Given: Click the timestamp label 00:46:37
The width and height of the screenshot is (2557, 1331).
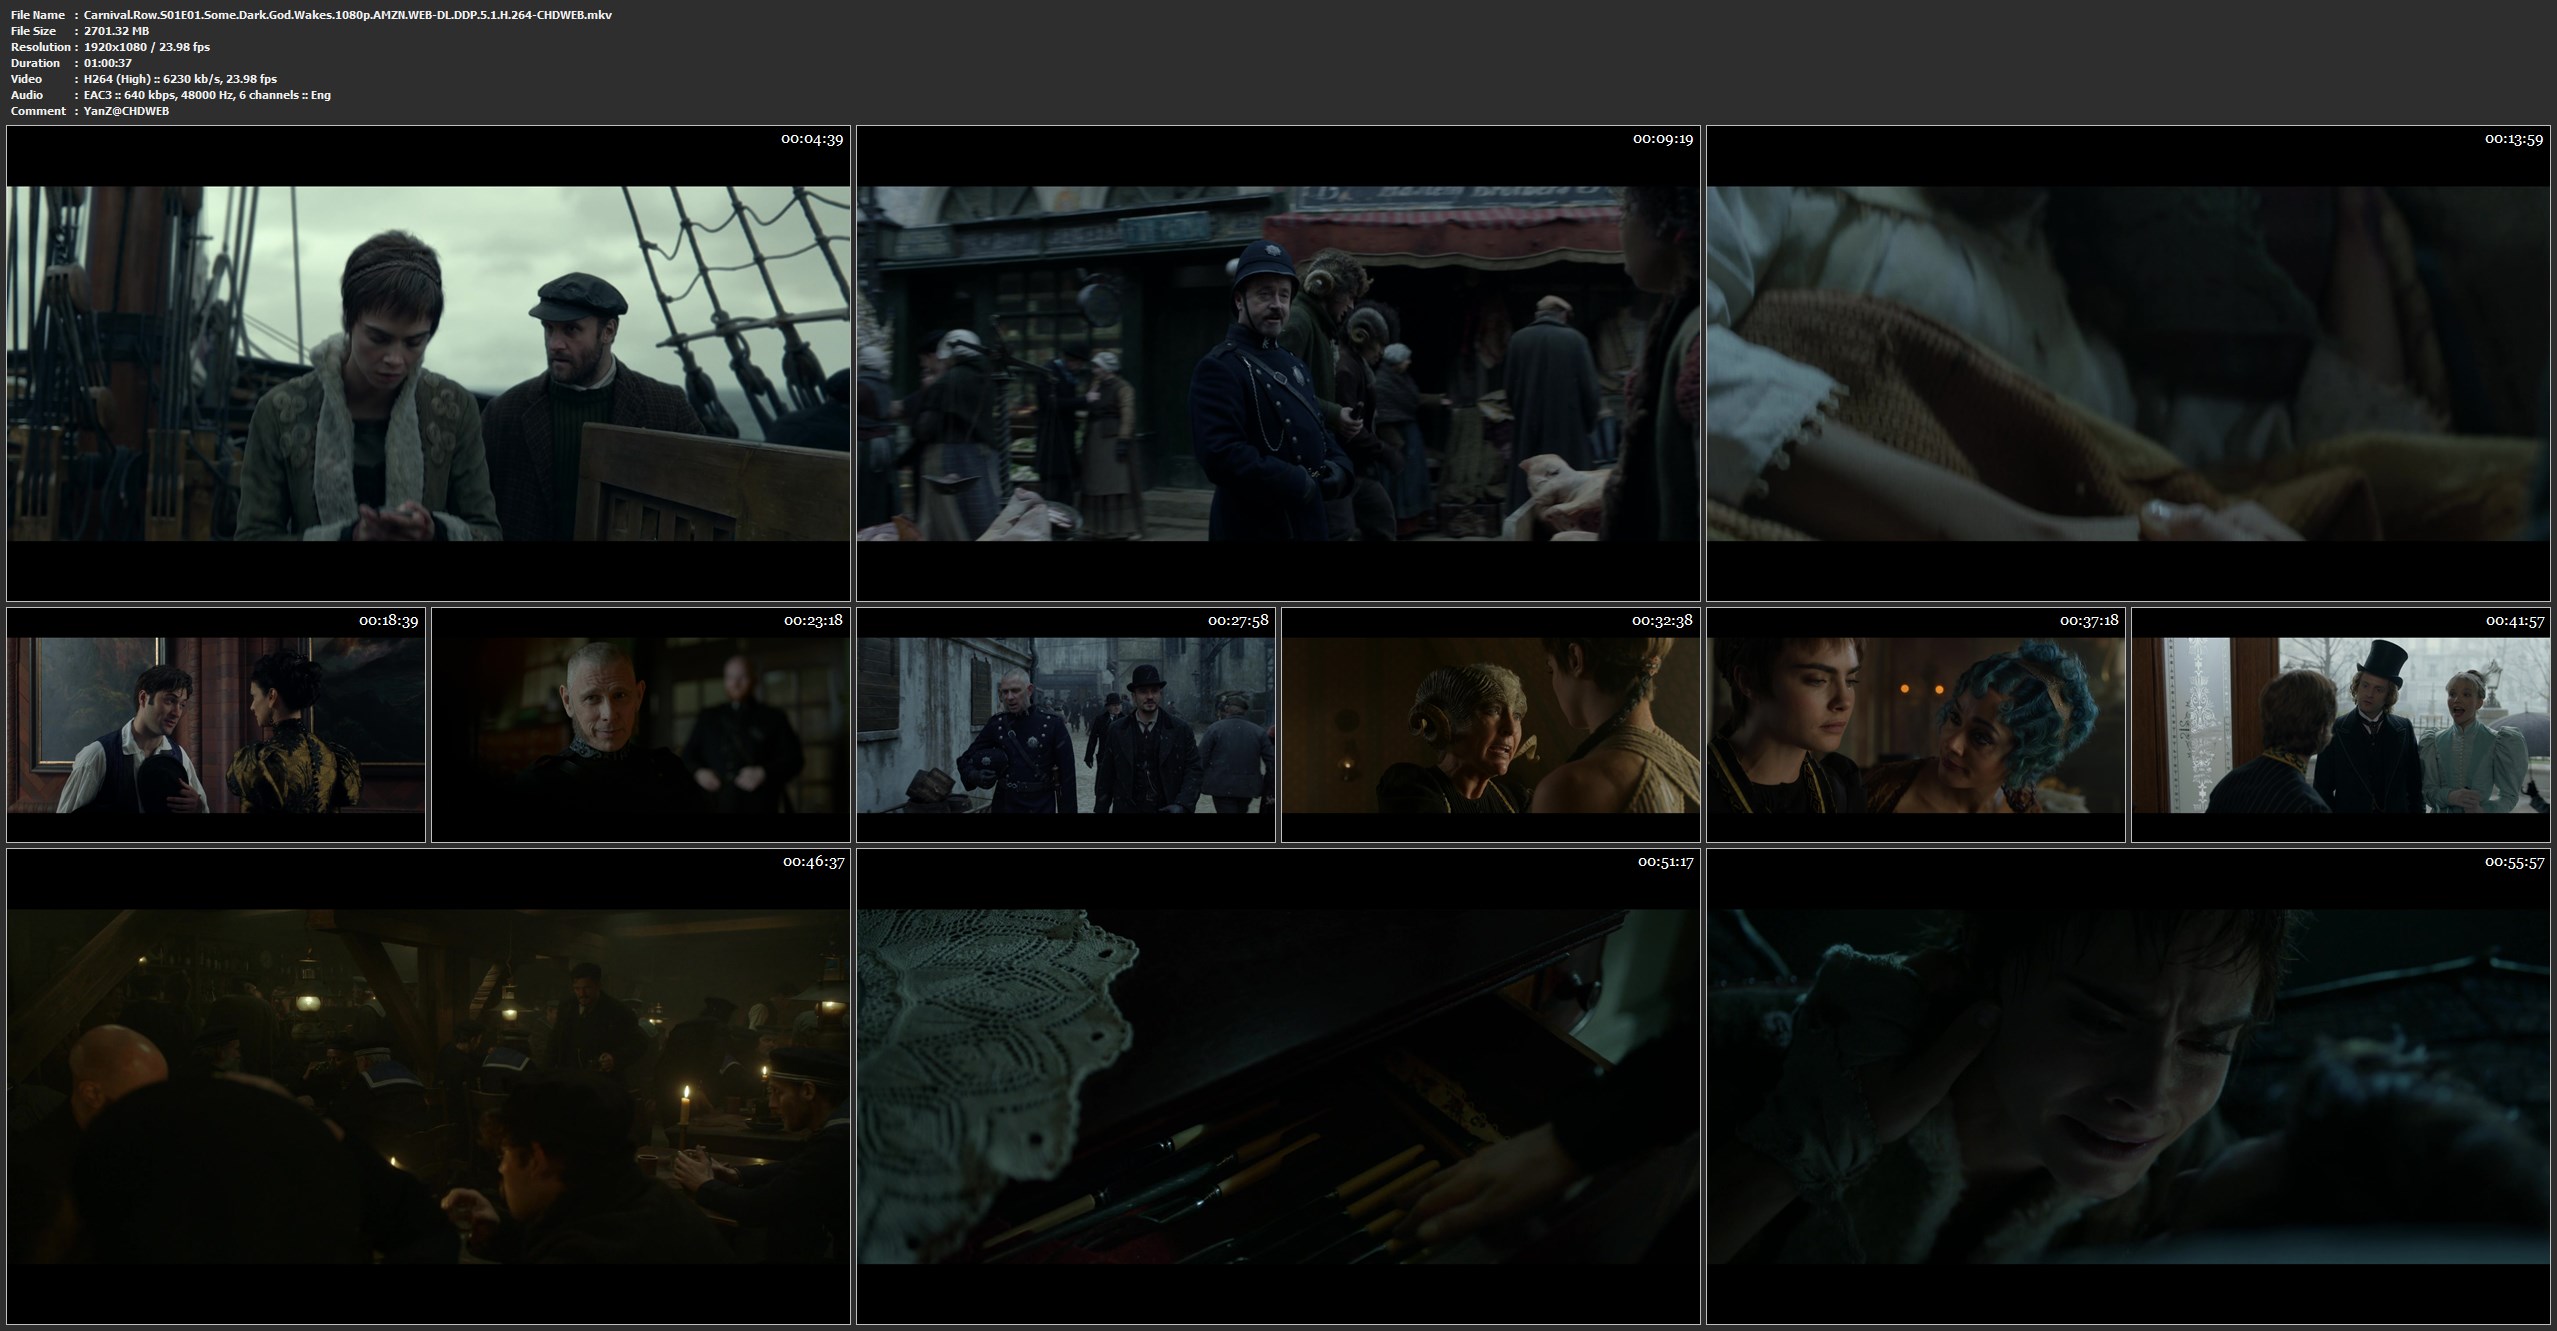Looking at the screenshot, I should tap(813, 862).
